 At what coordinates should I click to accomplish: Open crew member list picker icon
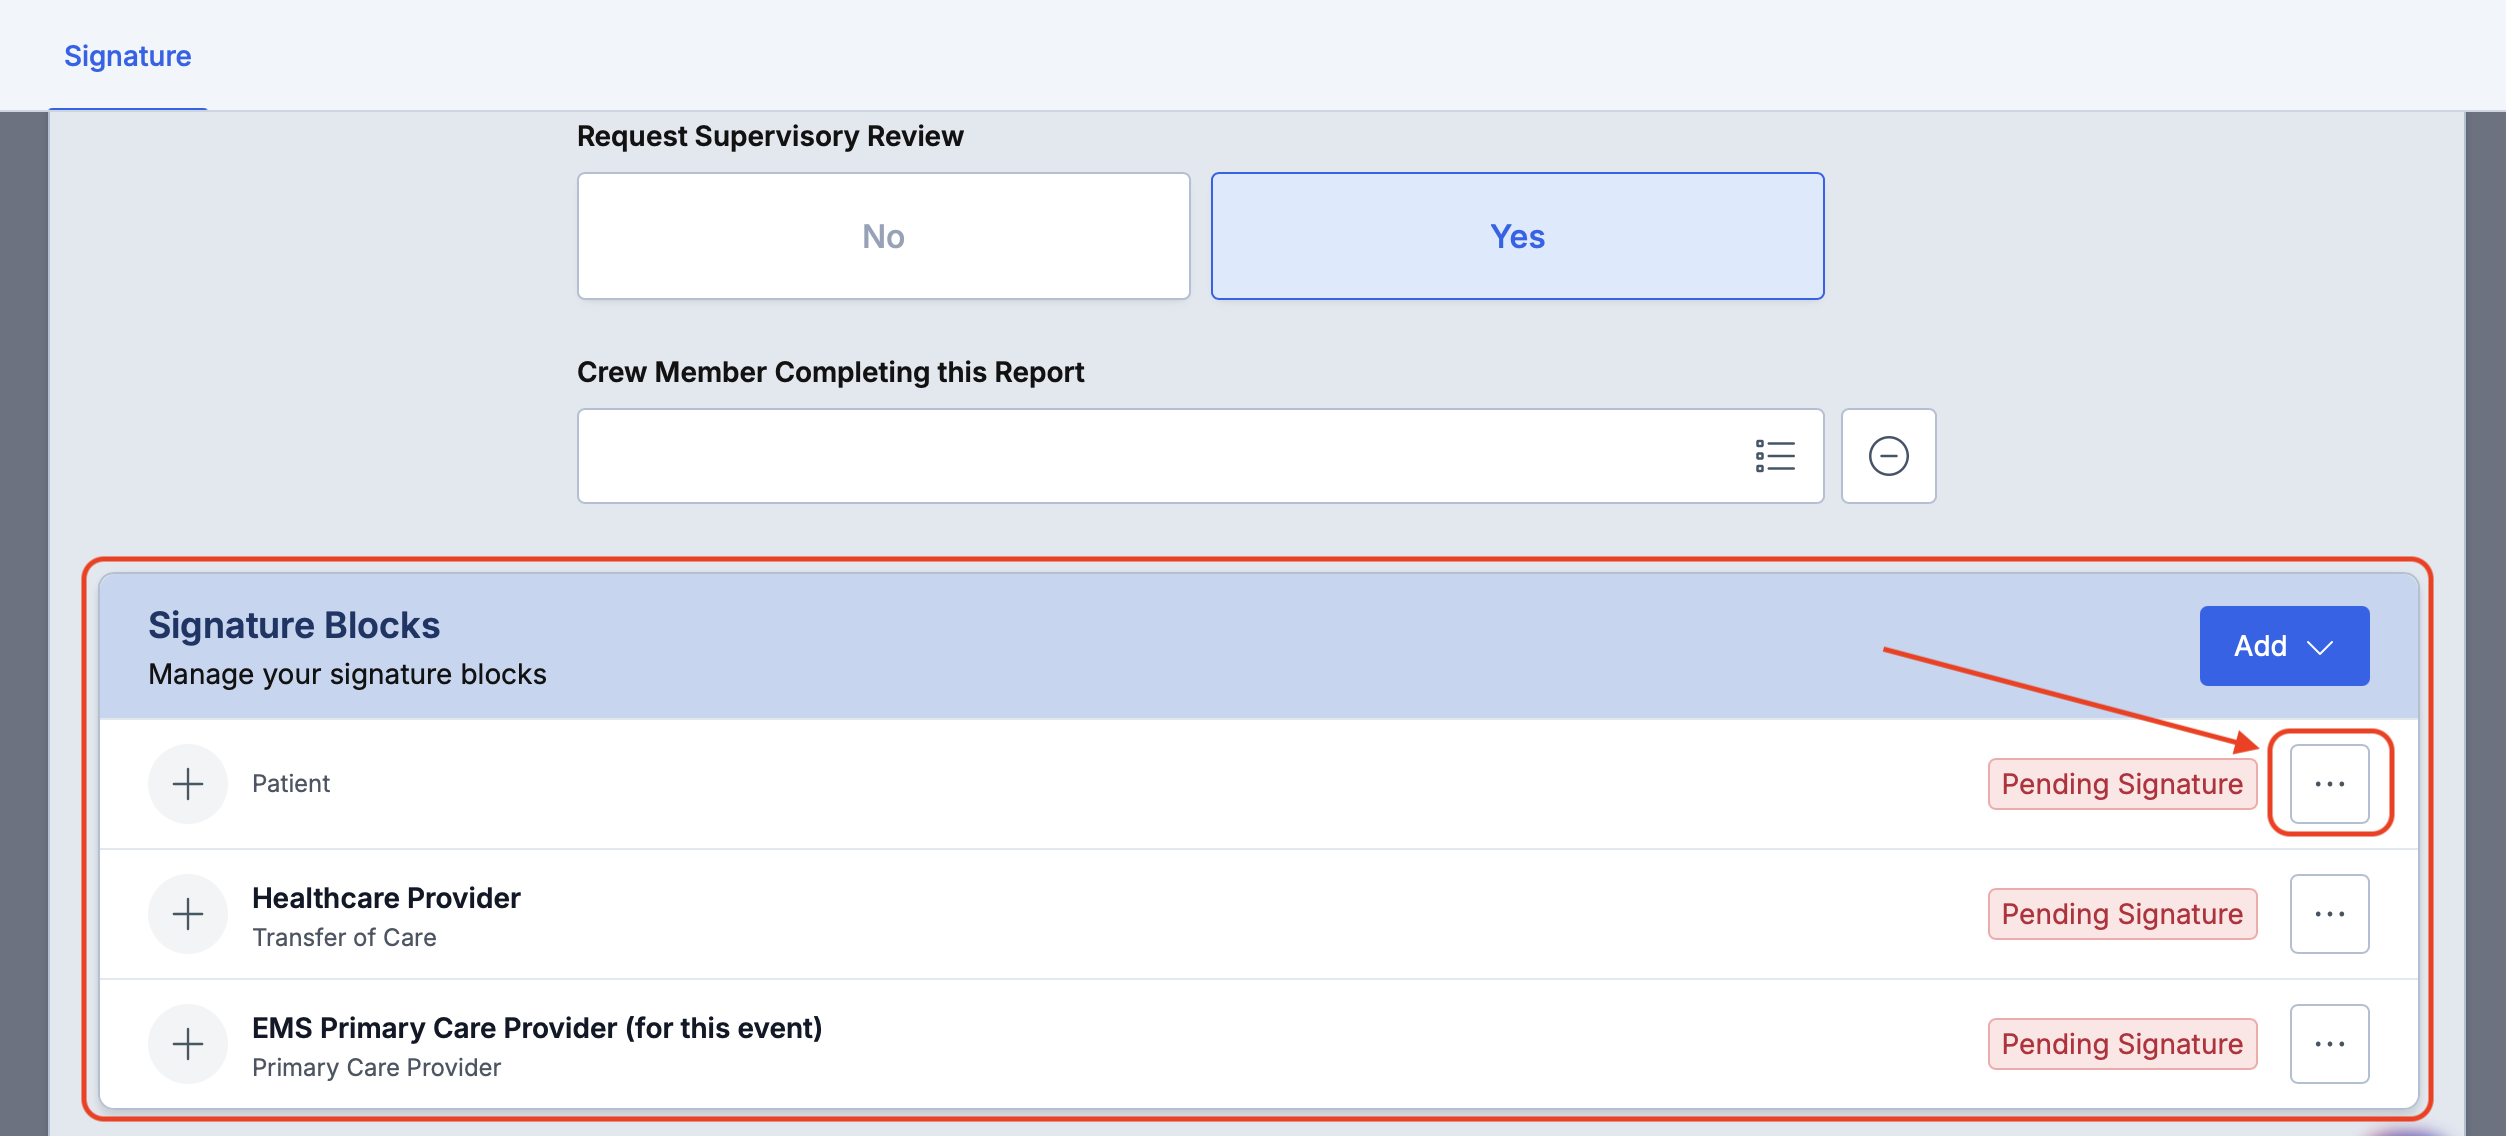pyautogui.click(x=1775, y=456)
